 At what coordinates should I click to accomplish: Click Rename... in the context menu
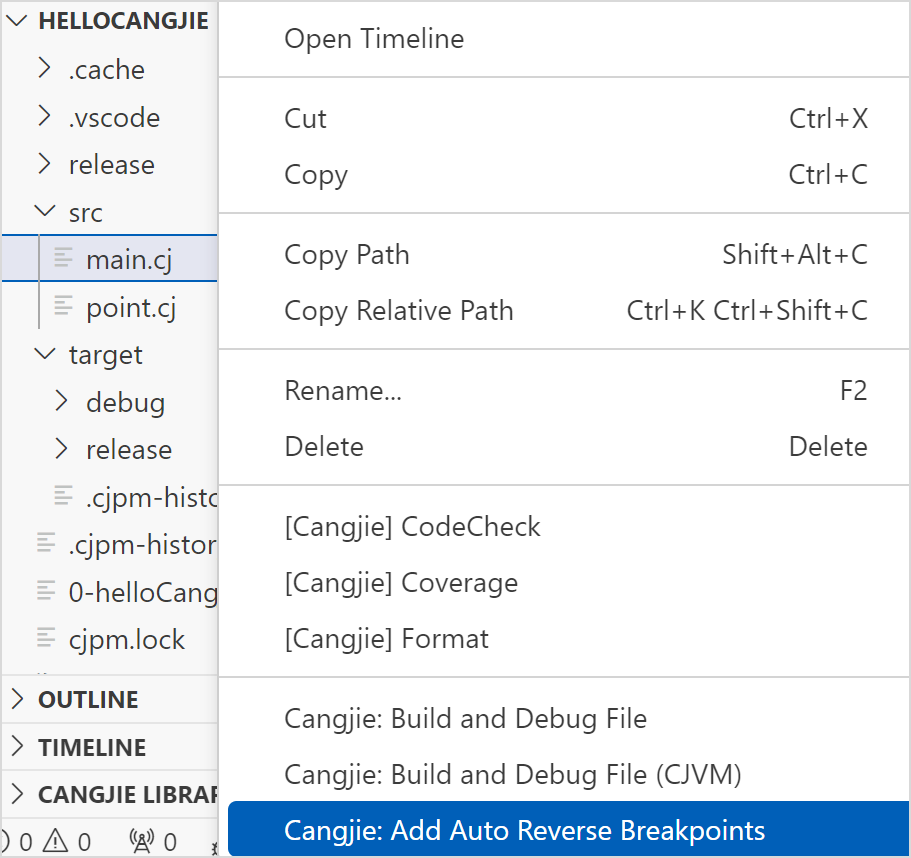tap(343, 390)
